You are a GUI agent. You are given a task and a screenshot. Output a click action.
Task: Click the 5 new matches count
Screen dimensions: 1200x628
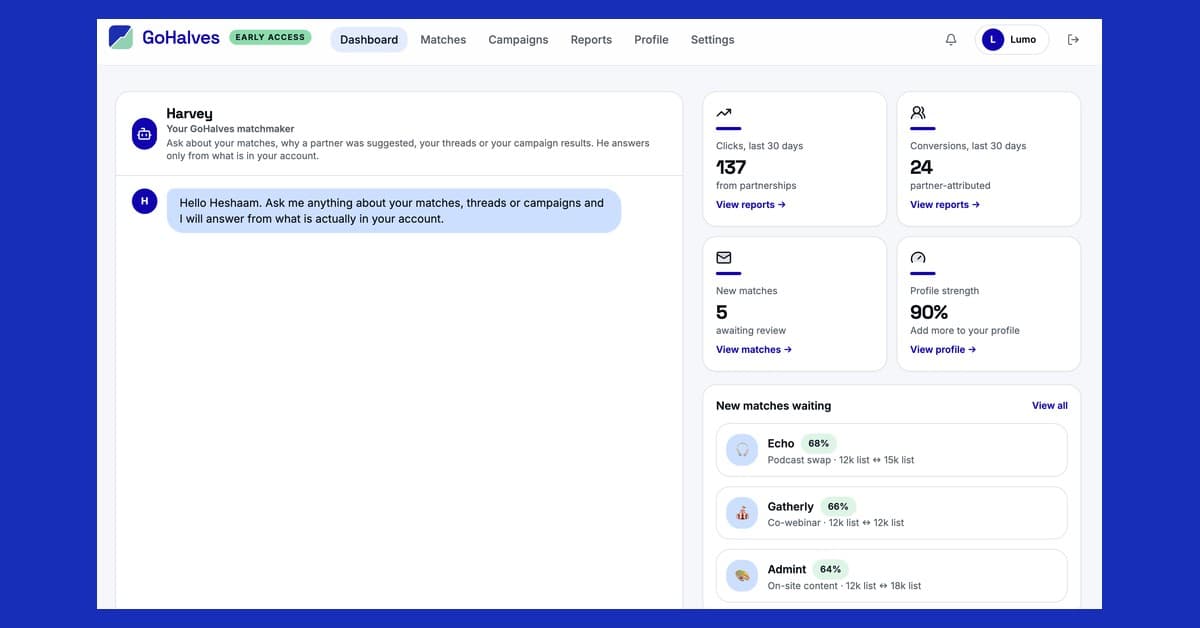coord(722,312)
